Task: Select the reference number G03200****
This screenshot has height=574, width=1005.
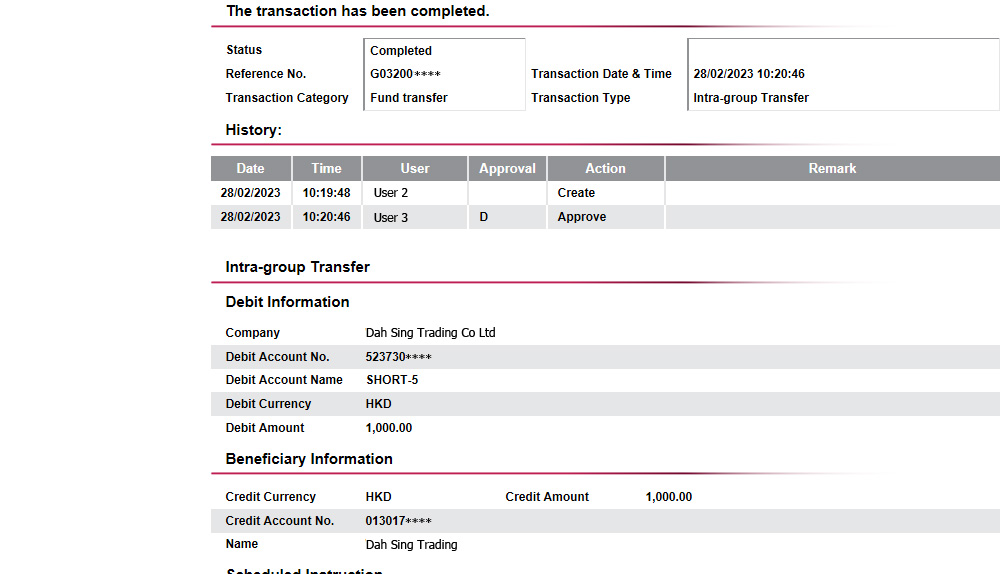Action: 405,74
